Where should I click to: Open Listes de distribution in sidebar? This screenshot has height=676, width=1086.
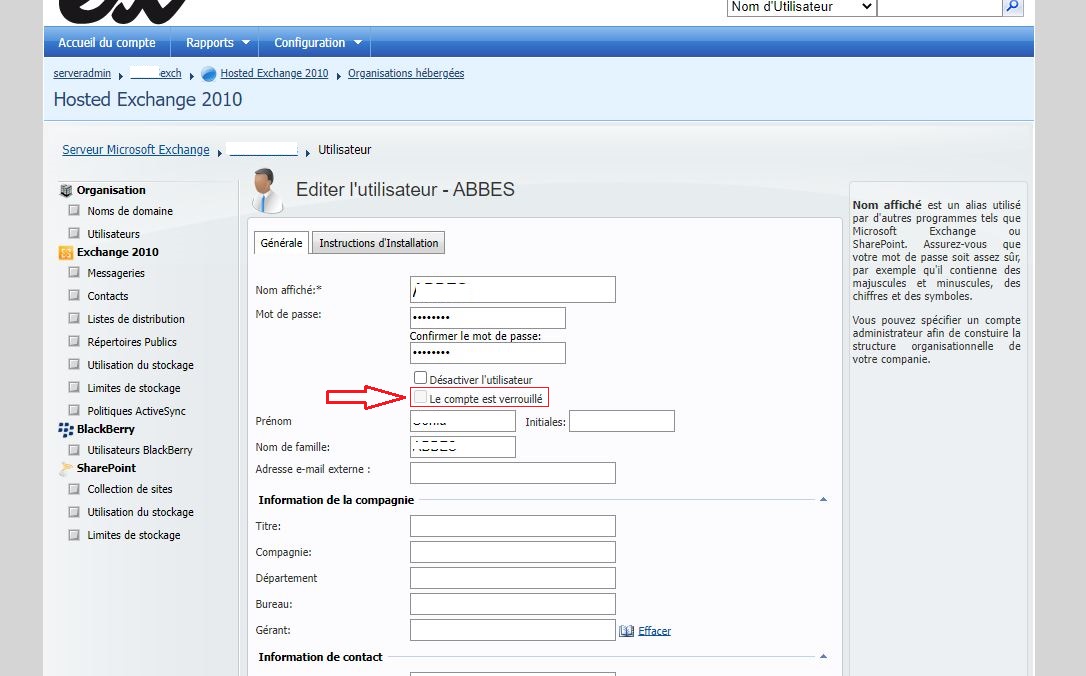click(x=136, y=319)
